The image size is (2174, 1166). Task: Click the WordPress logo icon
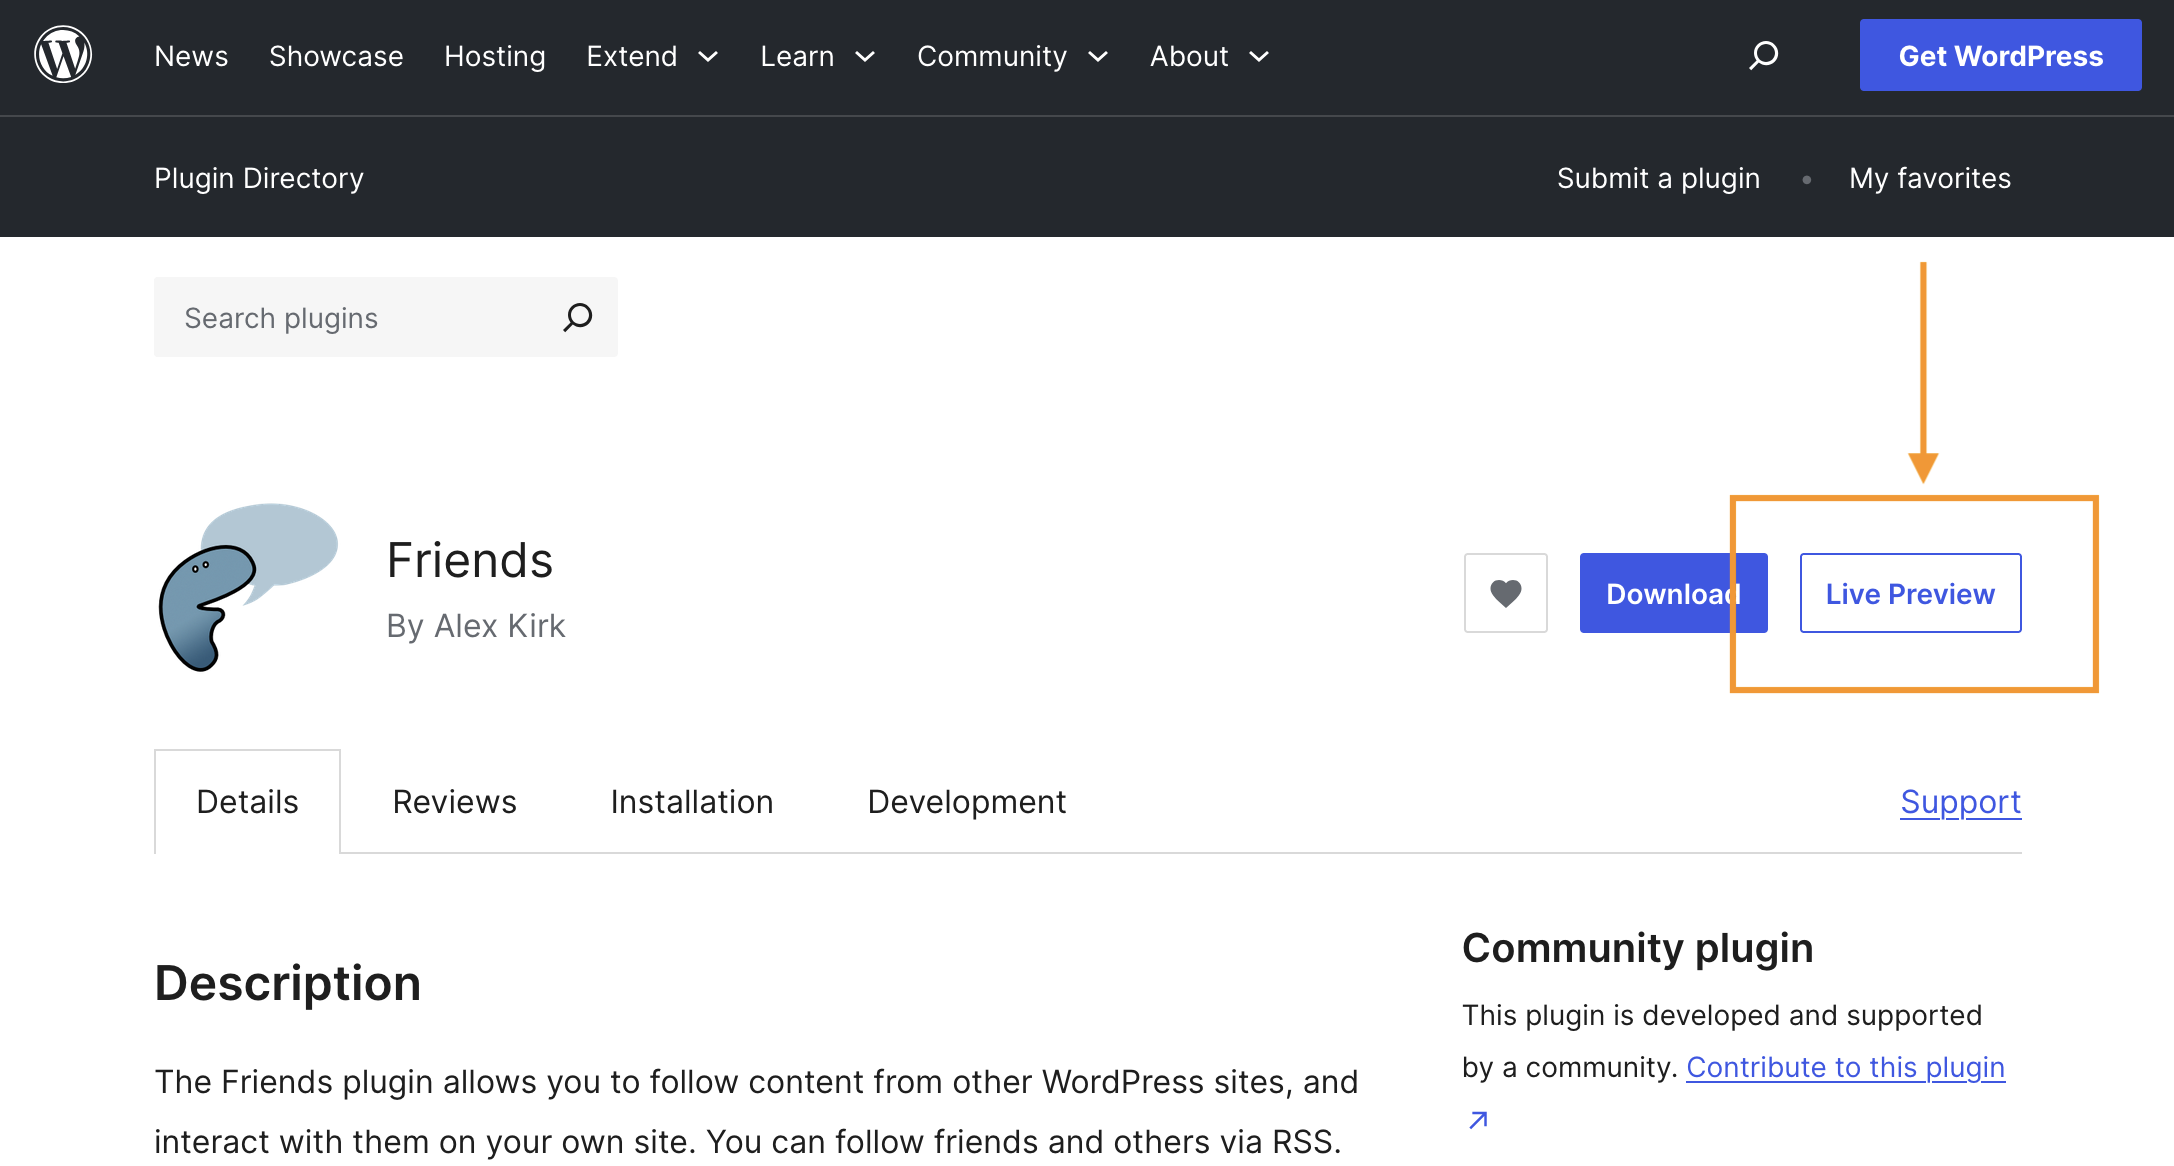point(63,55)
